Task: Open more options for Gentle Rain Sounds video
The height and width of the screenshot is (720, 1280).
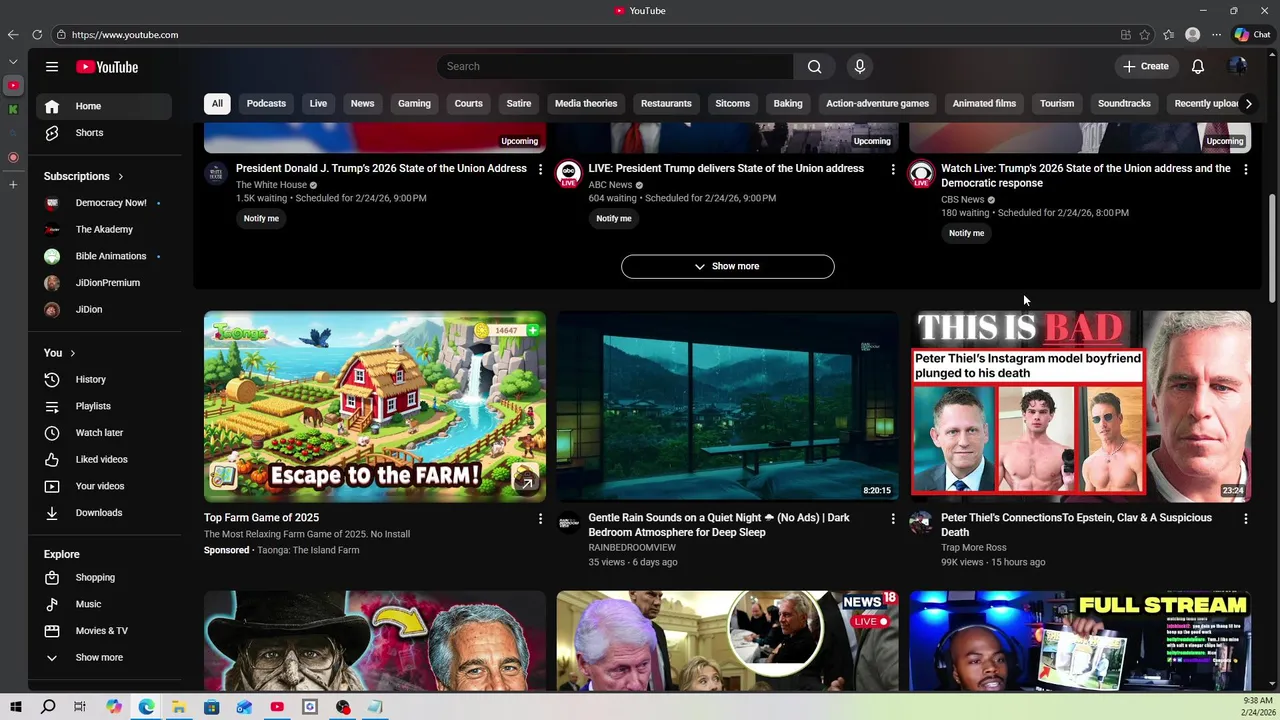Action: [893, 519]
